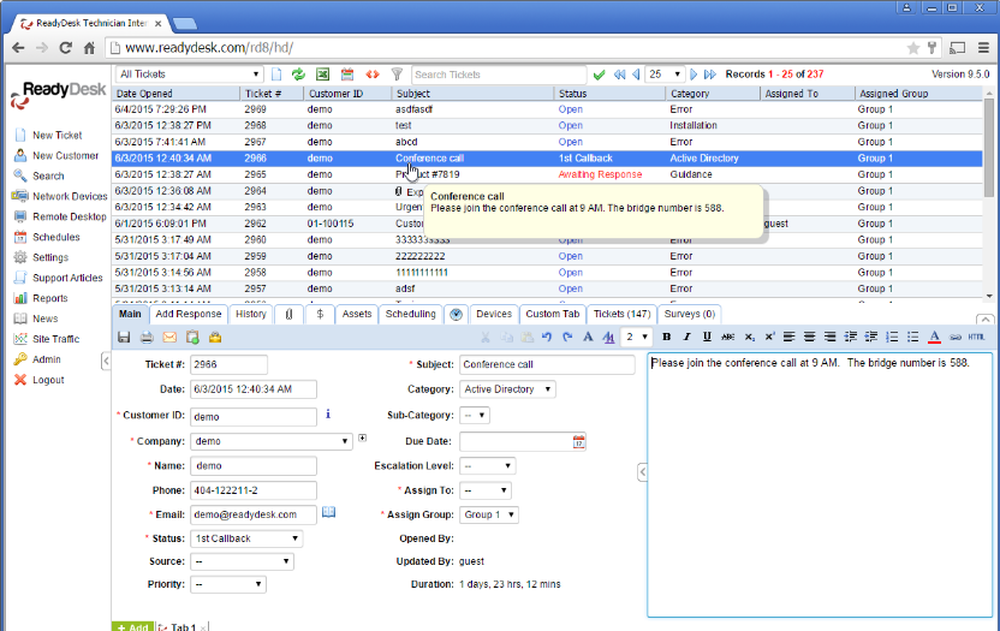Open New Customer in sidebar
Image resolution: width=1000 pixels, height=631 pixels.
point(66,156)
